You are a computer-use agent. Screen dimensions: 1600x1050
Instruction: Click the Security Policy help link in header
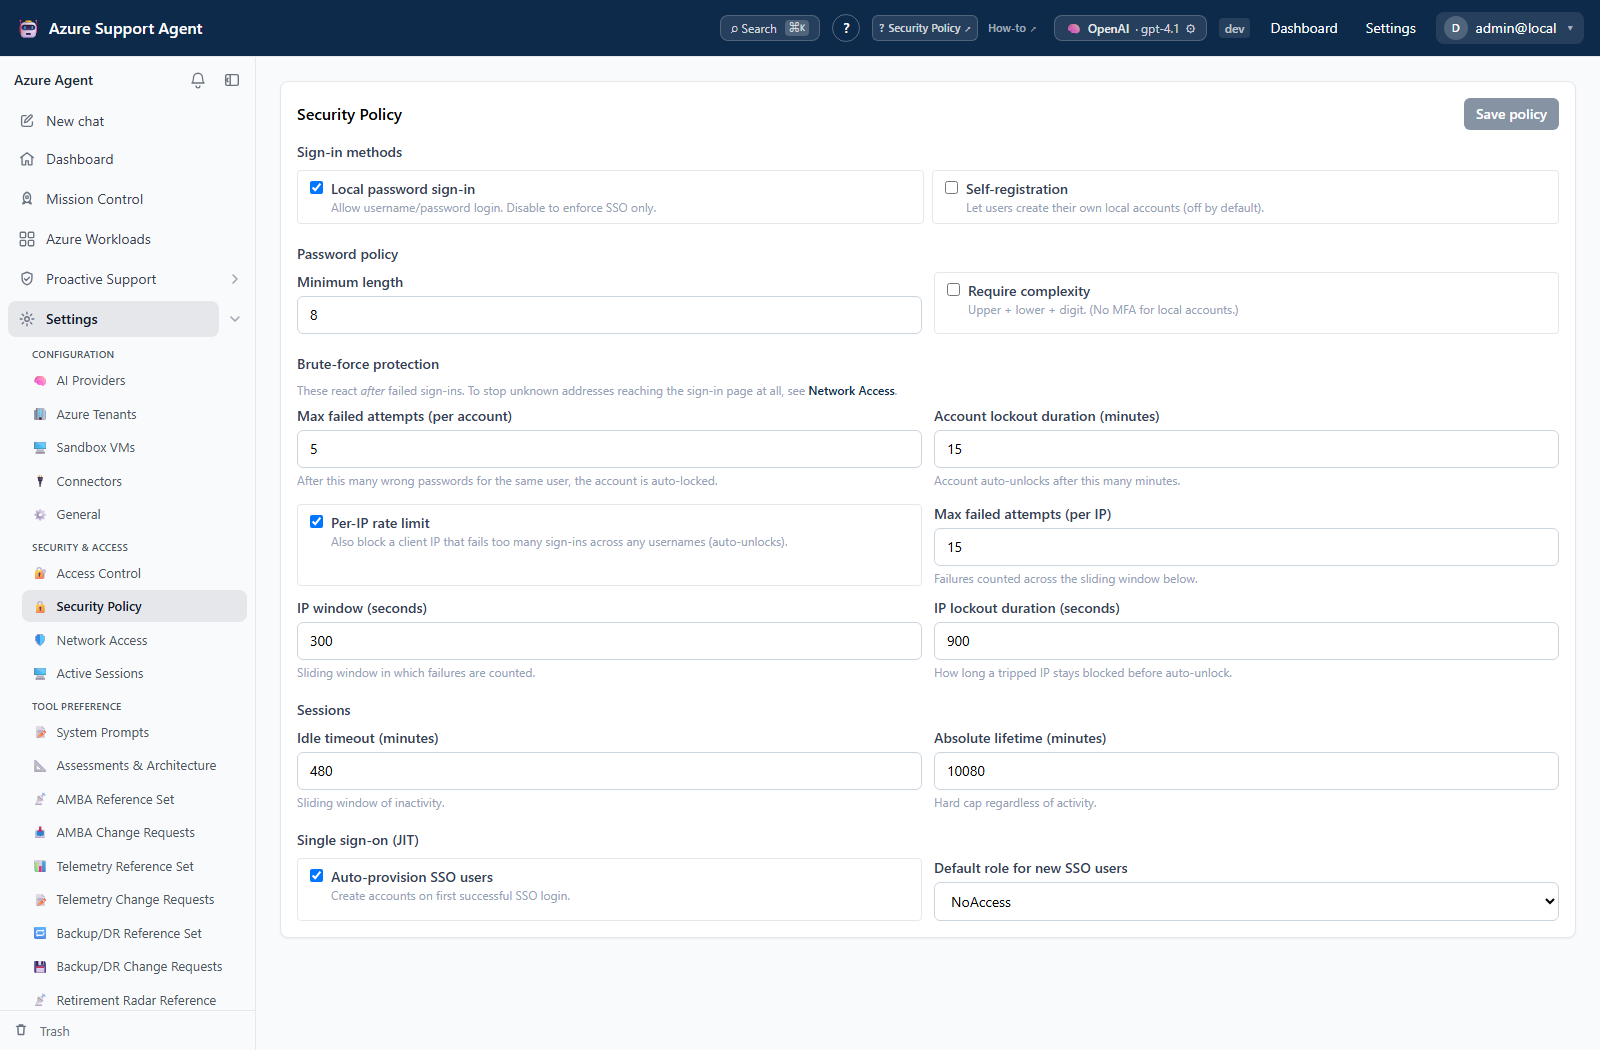pos(925,28)
